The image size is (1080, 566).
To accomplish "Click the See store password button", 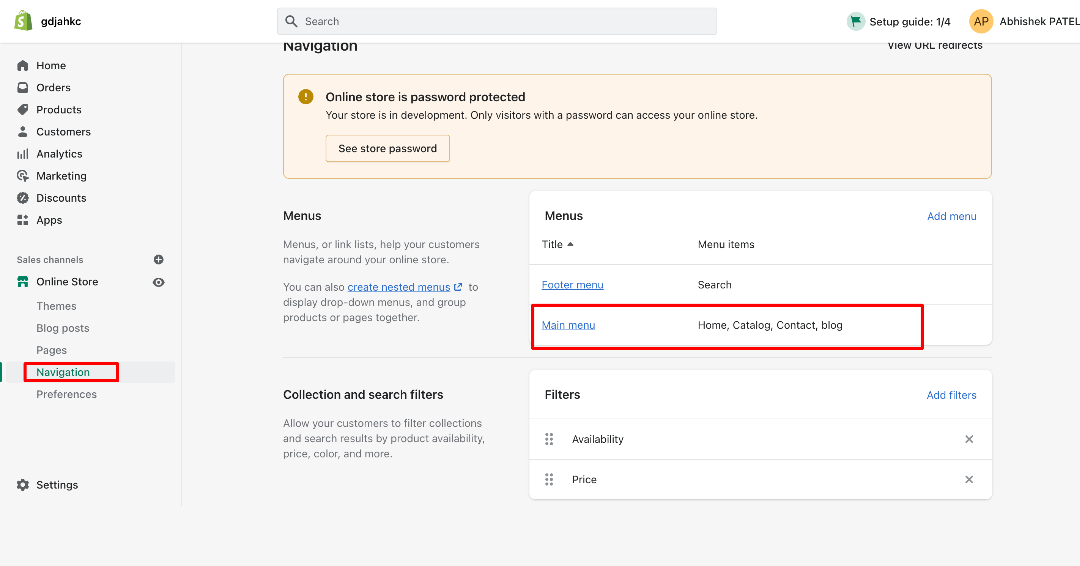I will point(388,148).
